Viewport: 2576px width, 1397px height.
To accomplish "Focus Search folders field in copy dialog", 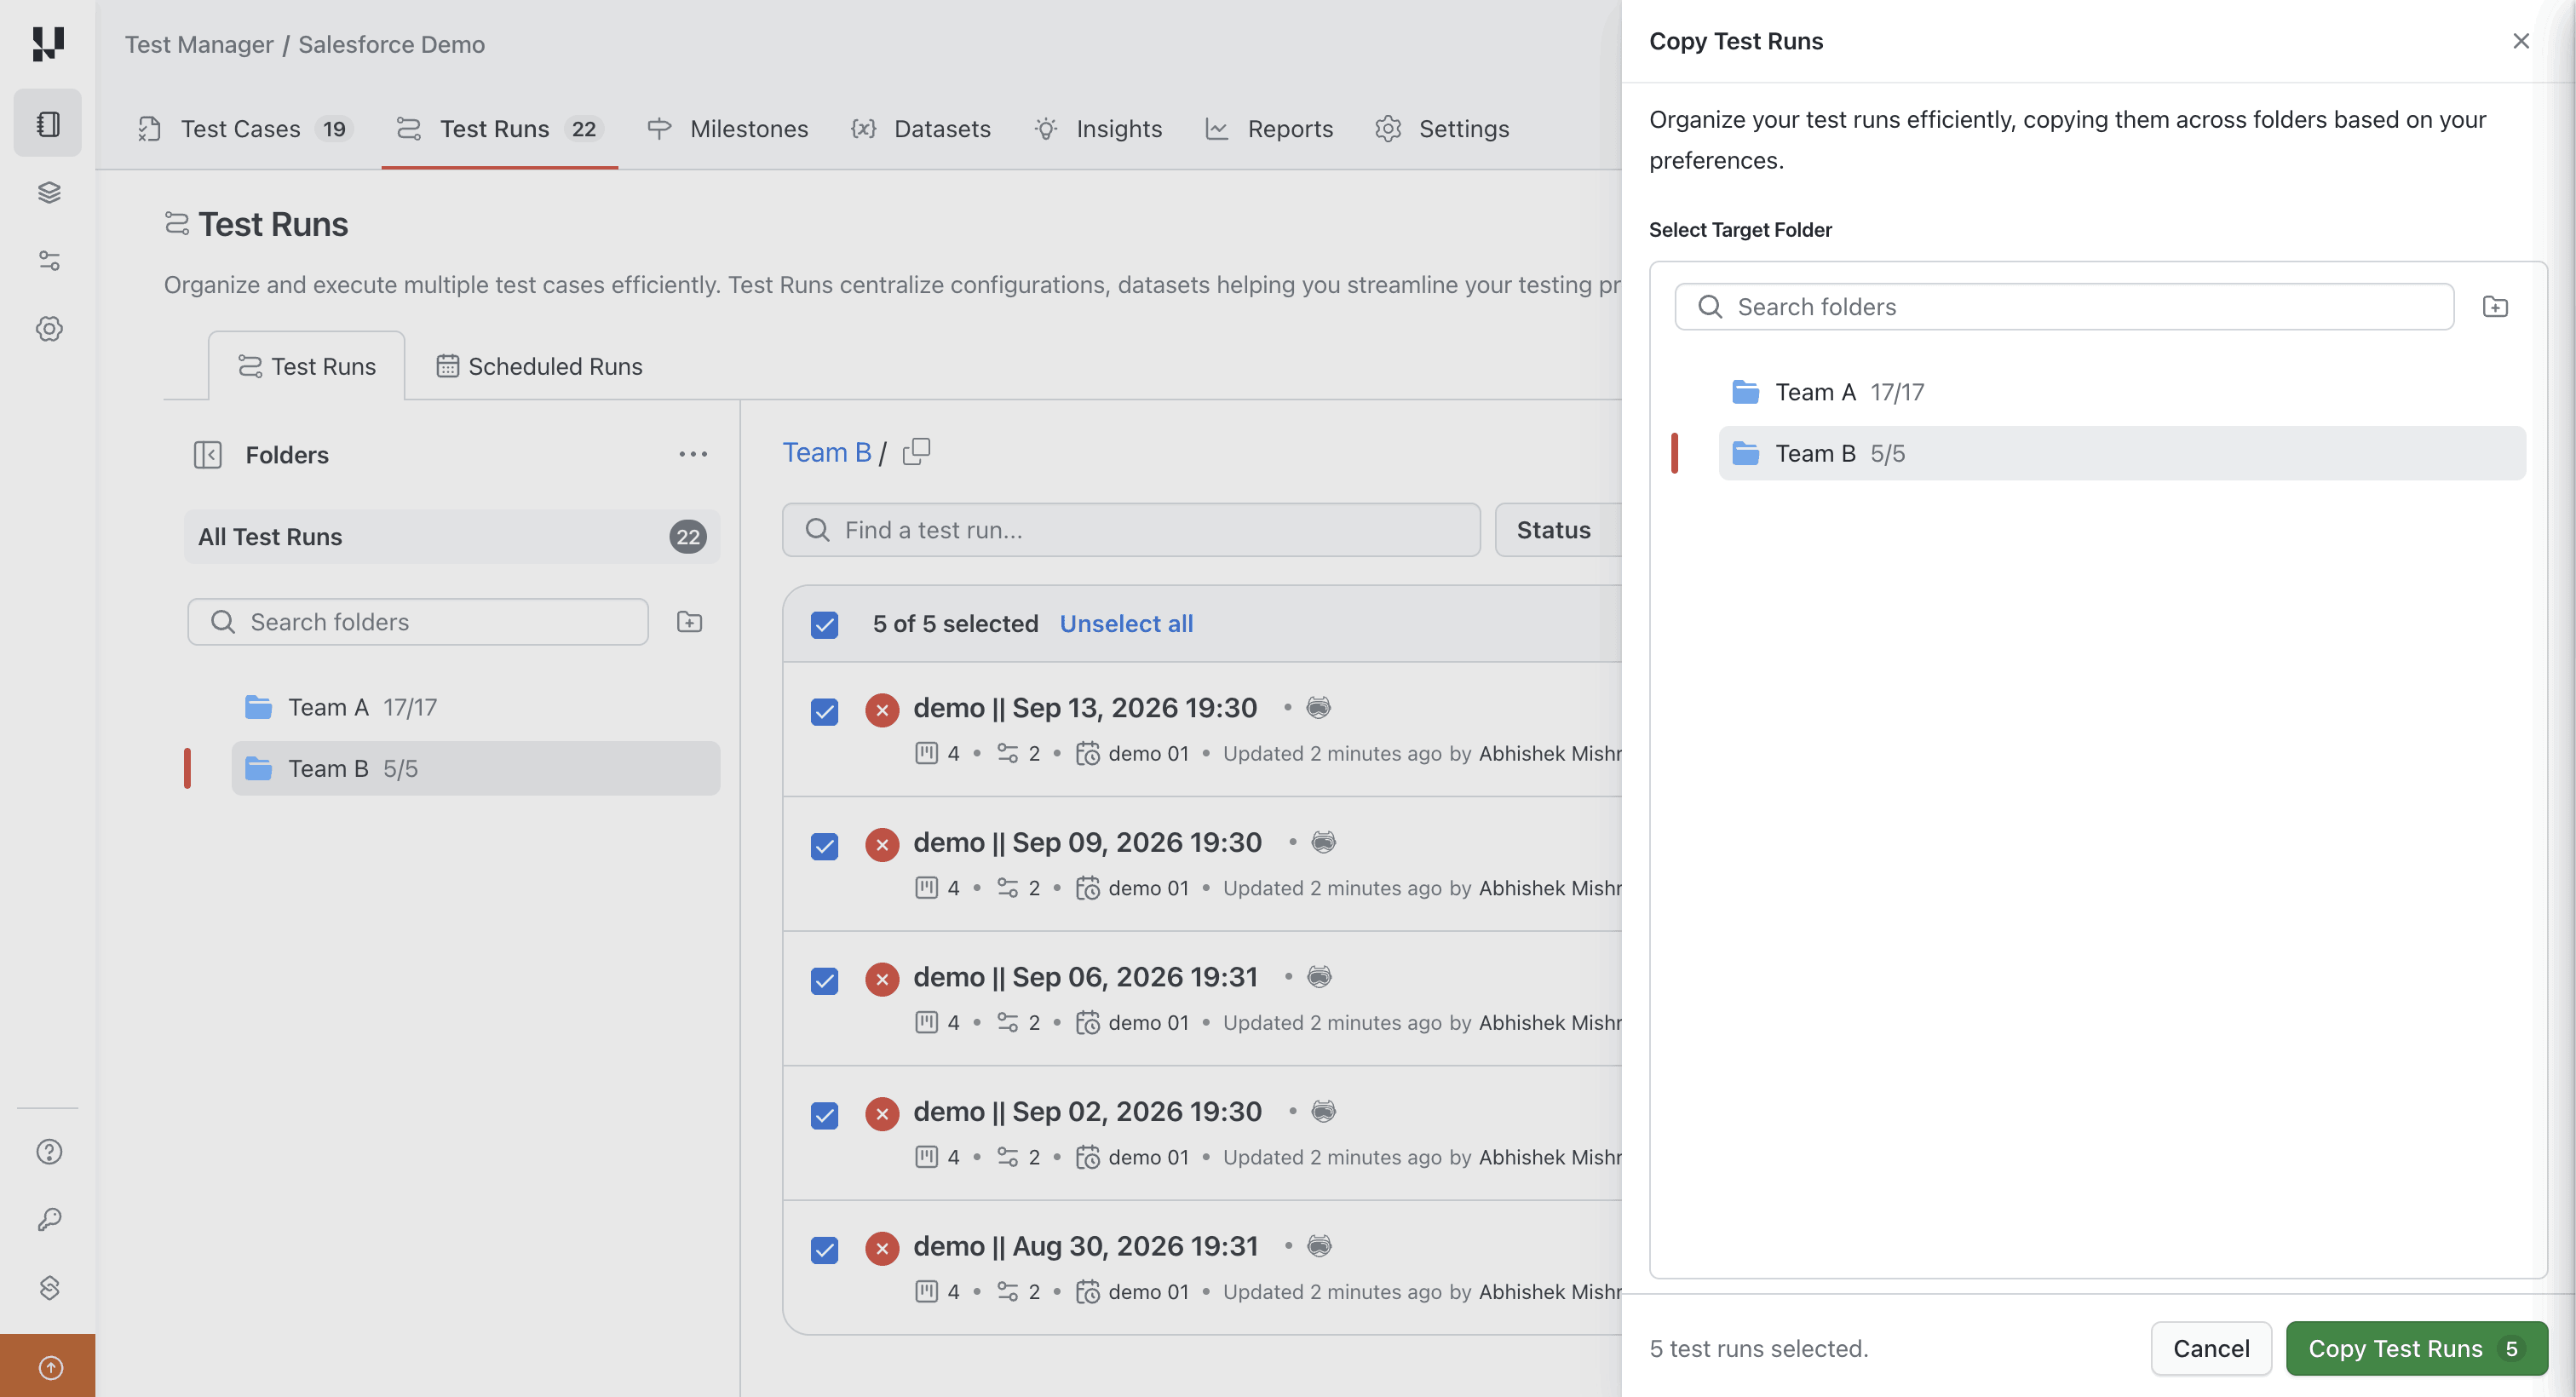I will 2064,307.
